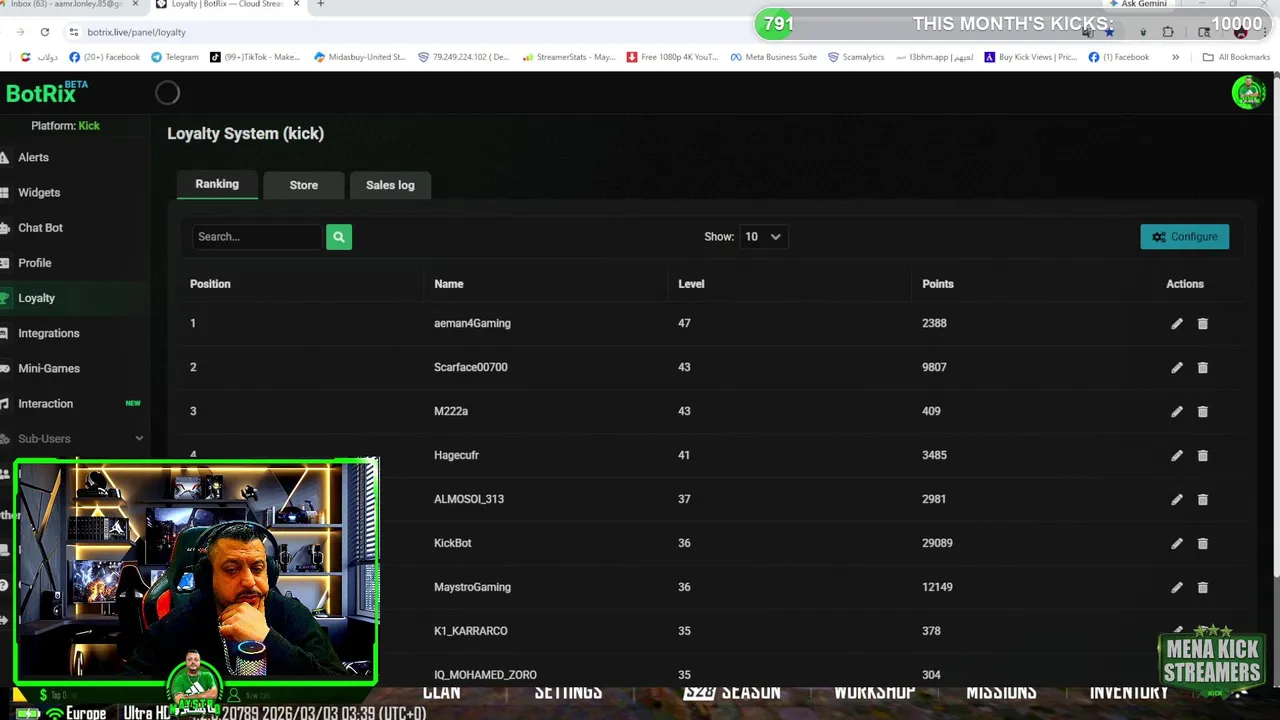Open Widgets in the sidebar
This screenshot has height=720, width=1280.
click(x=75, y=192)
